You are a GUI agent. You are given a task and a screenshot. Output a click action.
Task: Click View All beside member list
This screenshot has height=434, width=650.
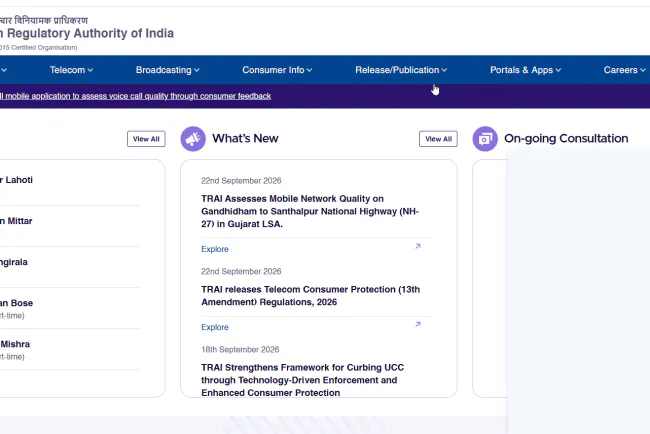146,139
